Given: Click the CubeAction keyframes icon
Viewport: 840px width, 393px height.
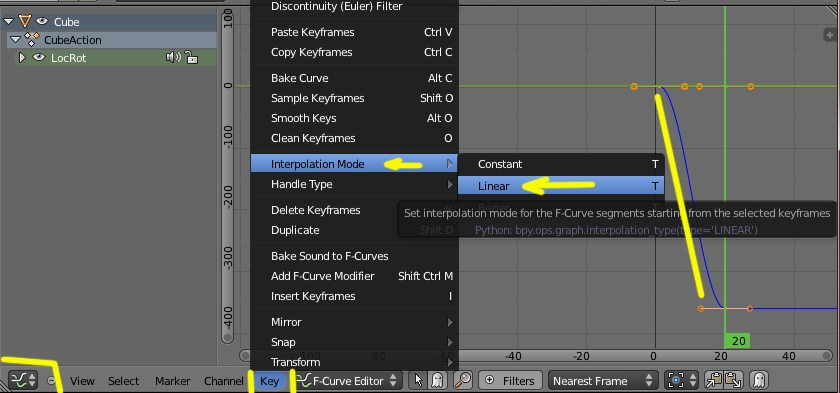Looking at the screenshot, I should (x=33, y=39).
